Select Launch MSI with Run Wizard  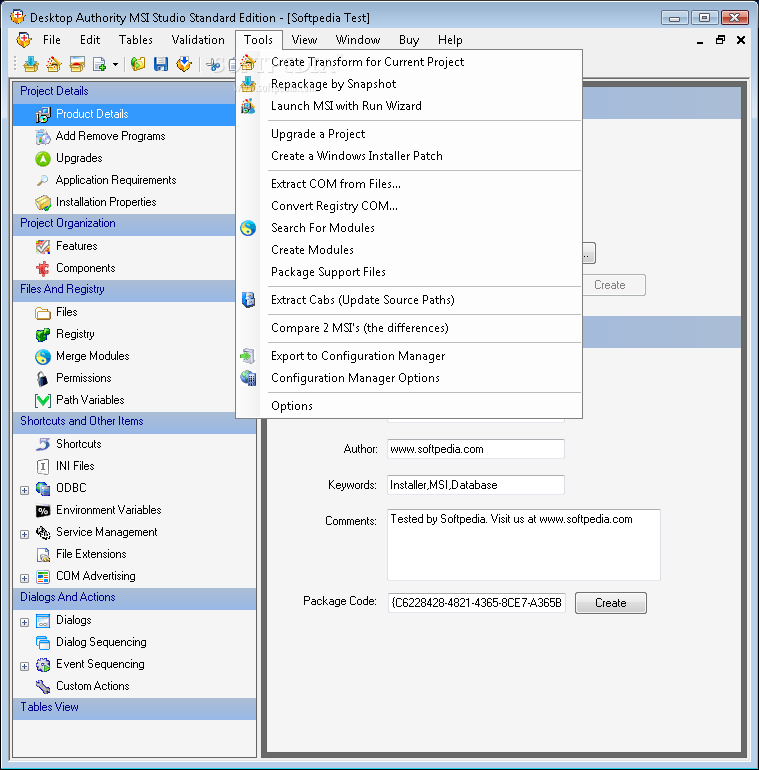(x=409, y=106)
